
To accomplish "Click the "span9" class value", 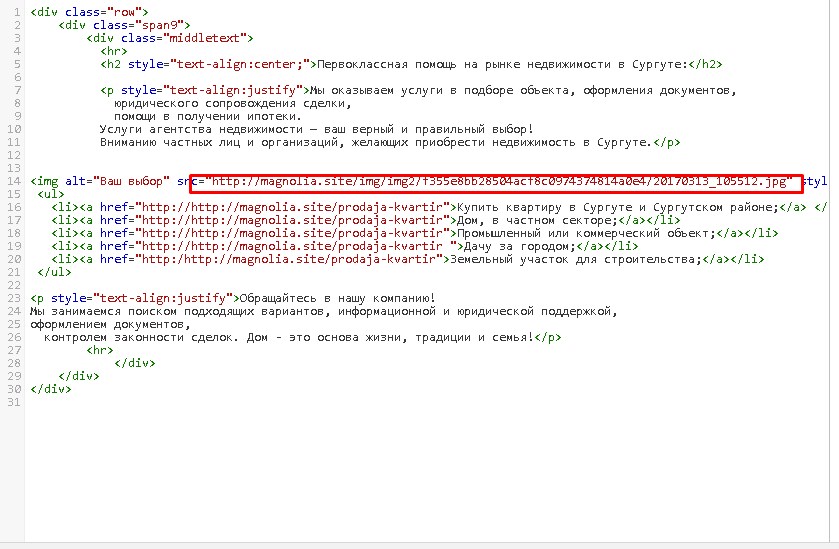I will coord(161,24).
